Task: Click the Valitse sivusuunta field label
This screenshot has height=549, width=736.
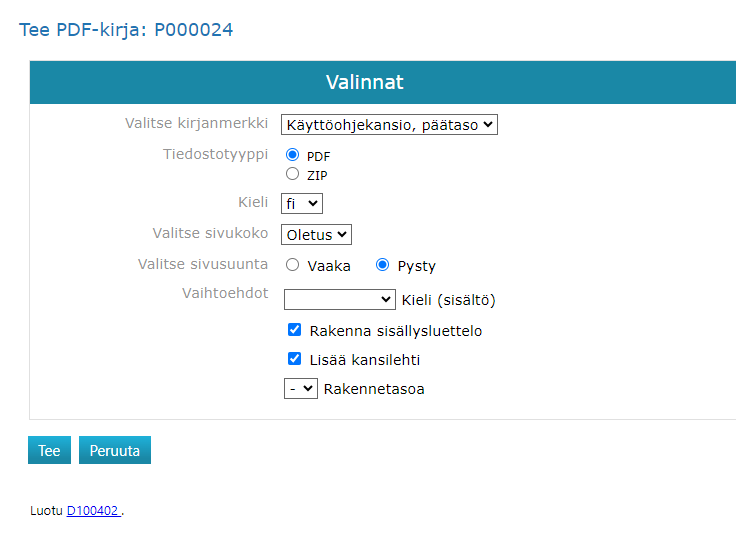Action: coord(202,263)
